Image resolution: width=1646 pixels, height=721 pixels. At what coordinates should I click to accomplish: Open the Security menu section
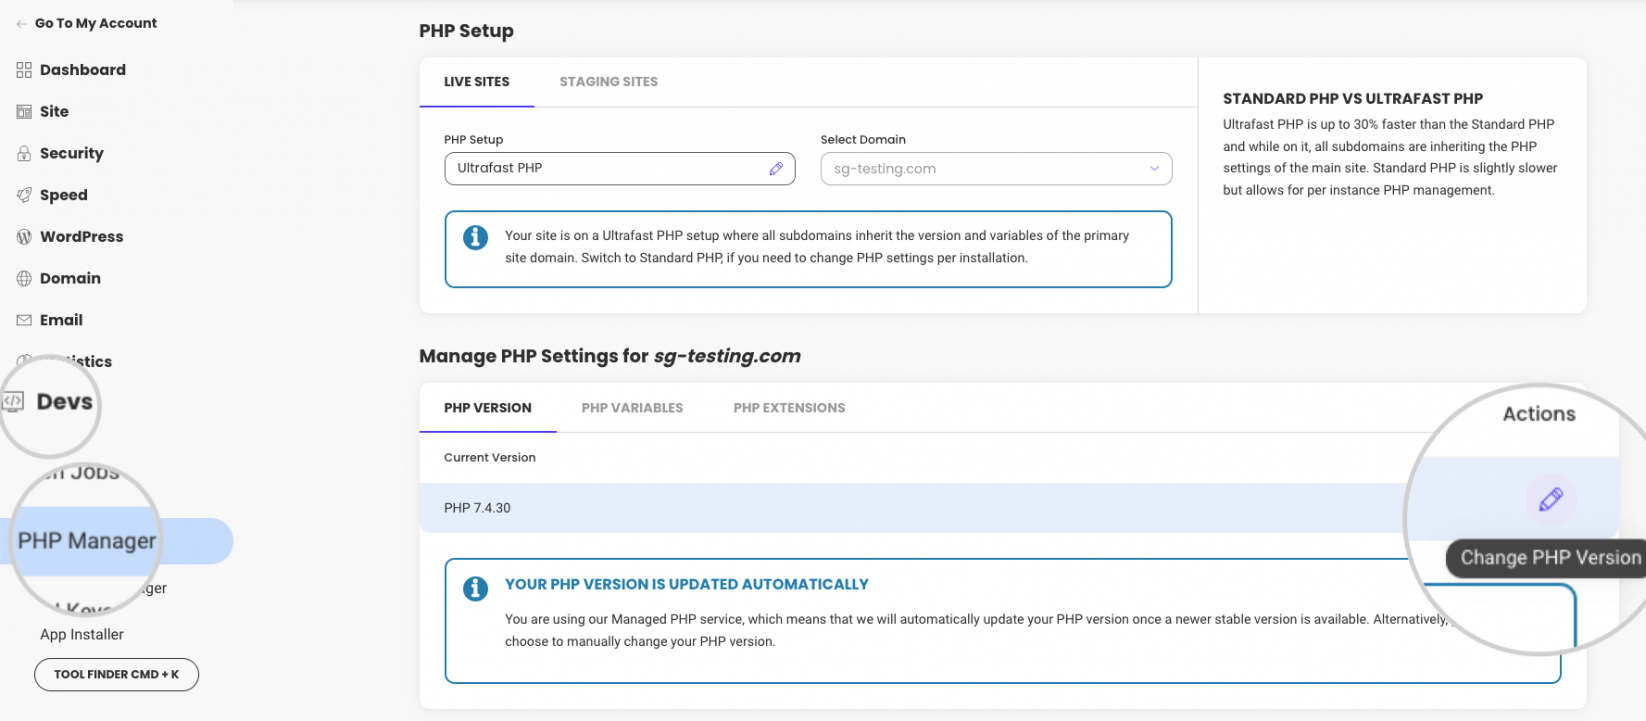pyautogui.click(x=72, y=153)
